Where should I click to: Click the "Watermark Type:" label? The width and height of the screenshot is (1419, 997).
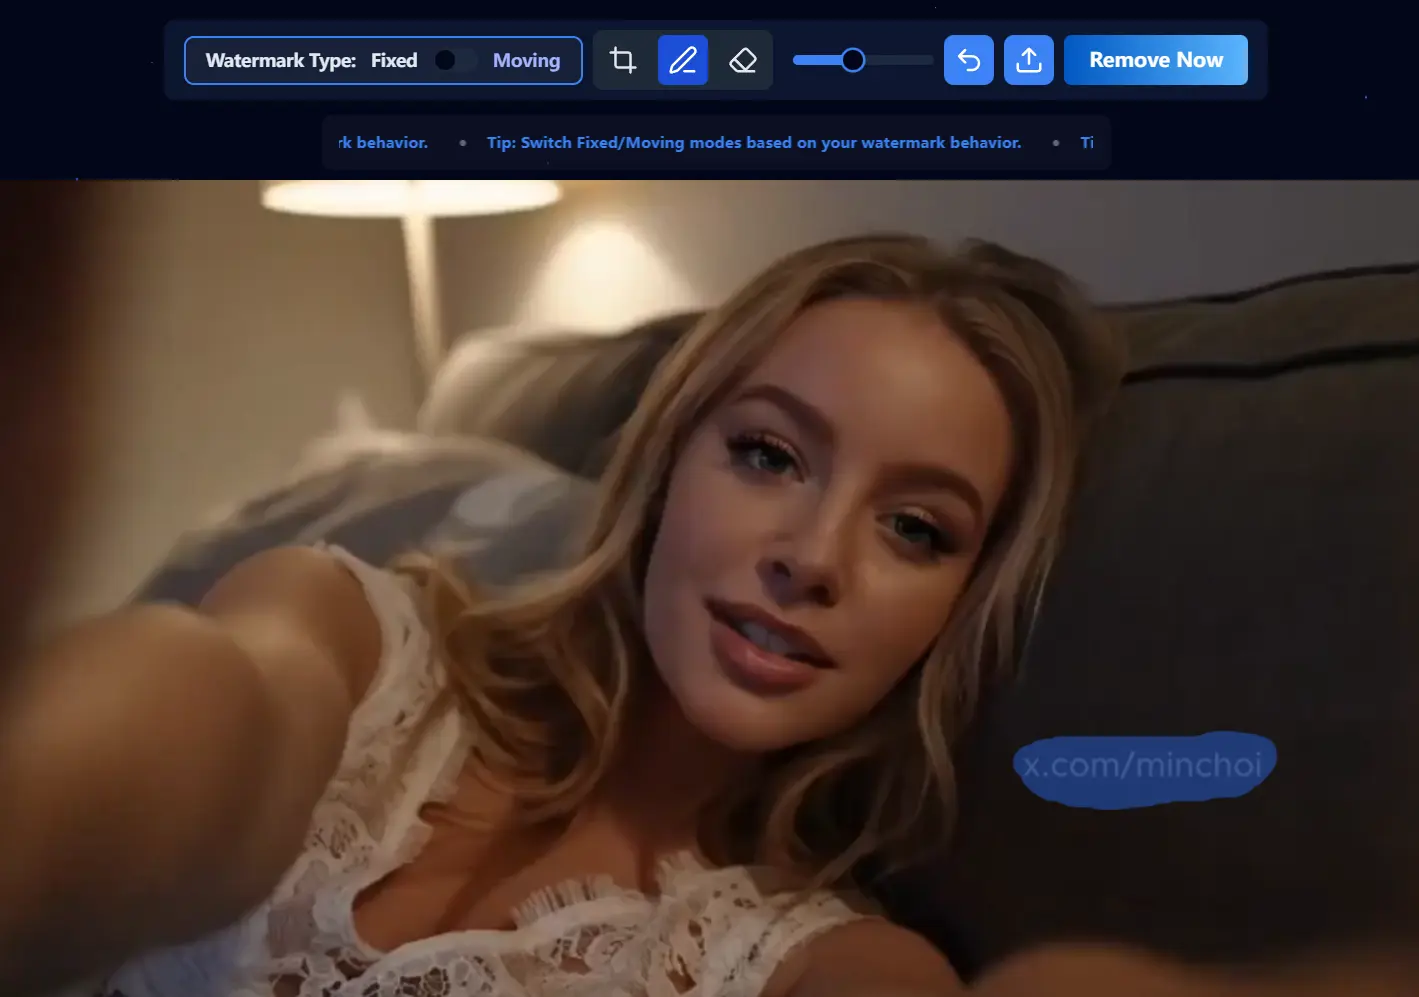click(x=280, y=61)
